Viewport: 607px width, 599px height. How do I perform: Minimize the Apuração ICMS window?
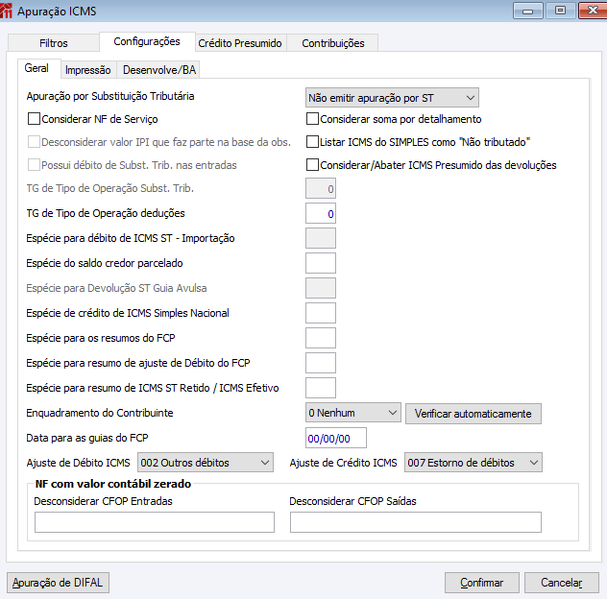coord(528,11)
